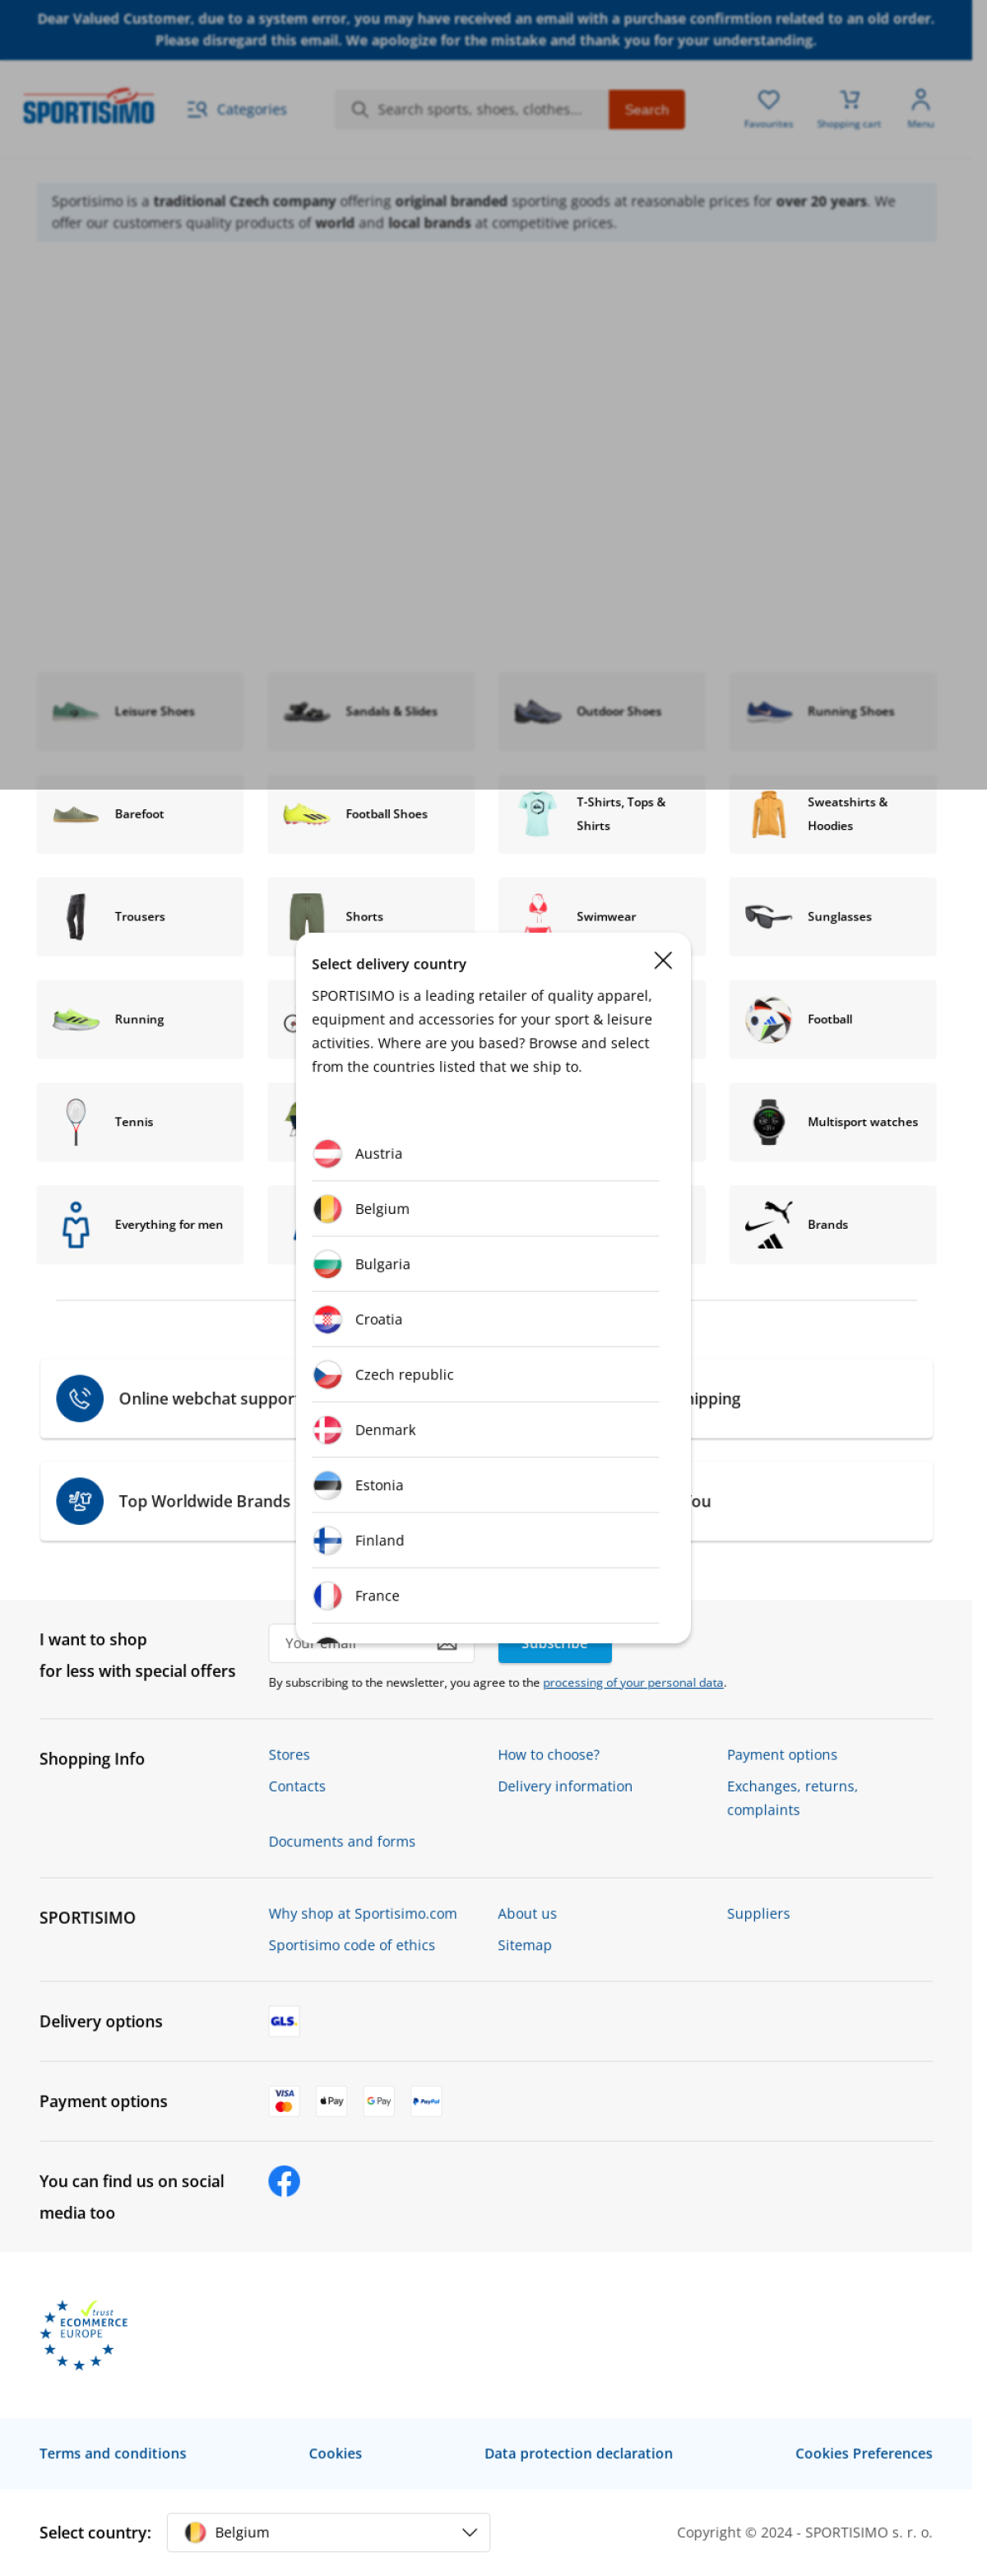The image size is (987, 2576).
Task: Close the delivery country dialog
Action: click(662, 960)
